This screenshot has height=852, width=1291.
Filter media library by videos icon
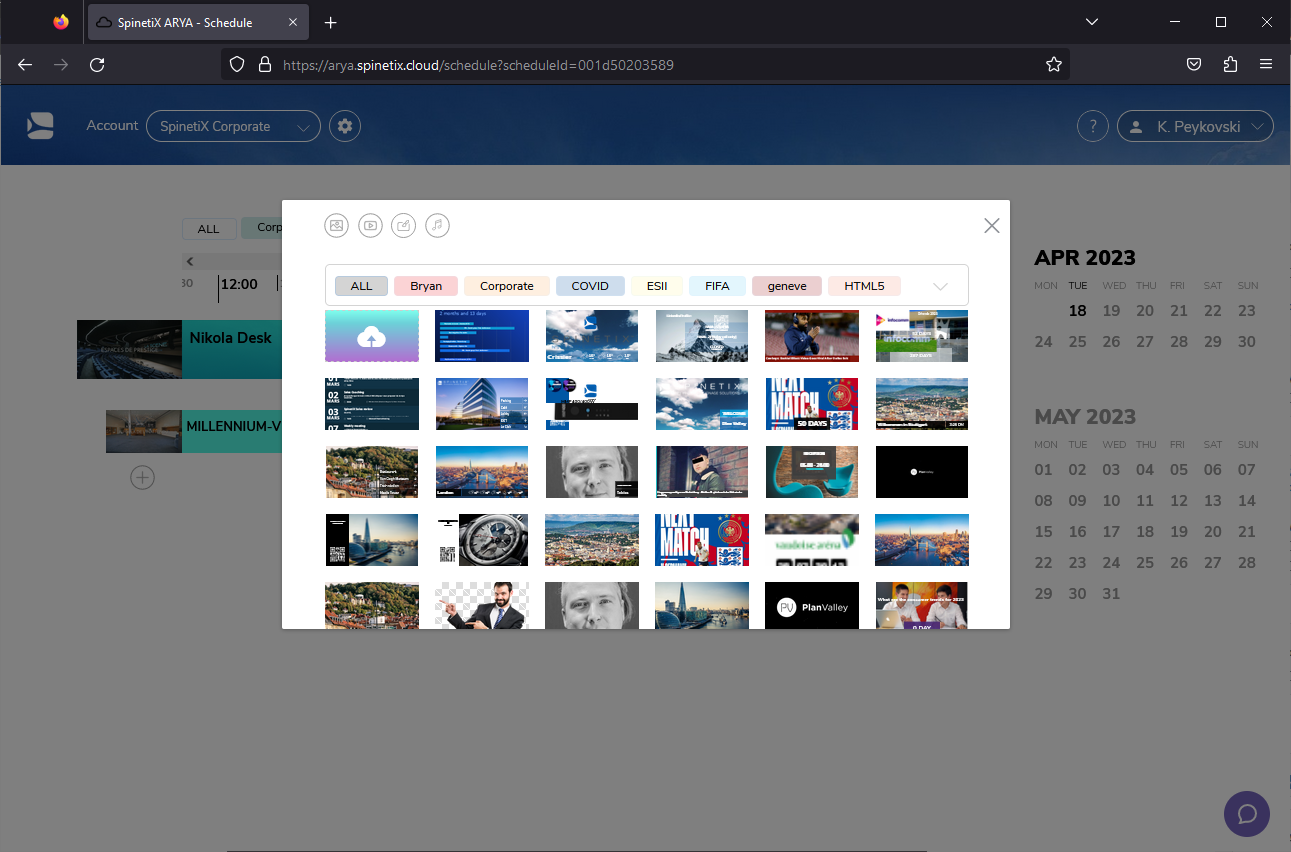[370, 226]
